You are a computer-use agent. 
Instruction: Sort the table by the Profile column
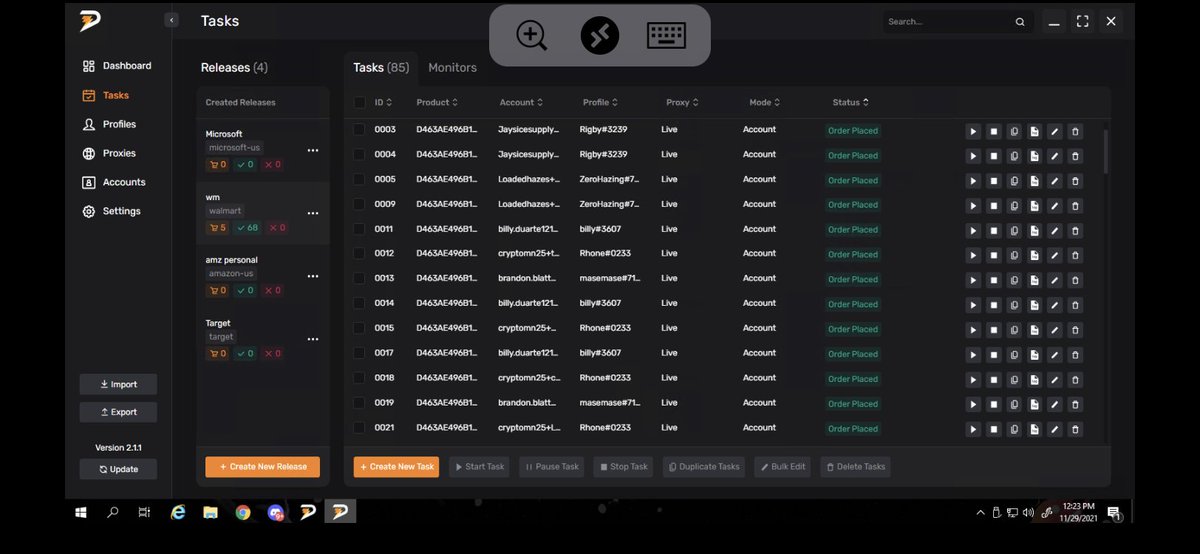pos(601,102)
